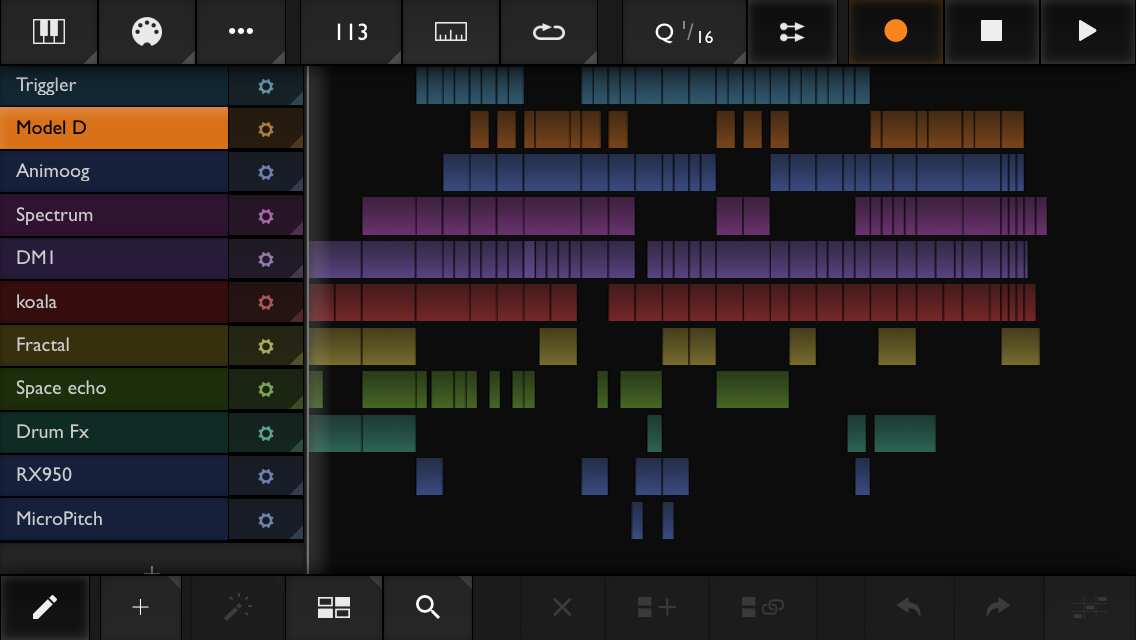
Task: Select the Spectrum track
Action: coord(114,215)
